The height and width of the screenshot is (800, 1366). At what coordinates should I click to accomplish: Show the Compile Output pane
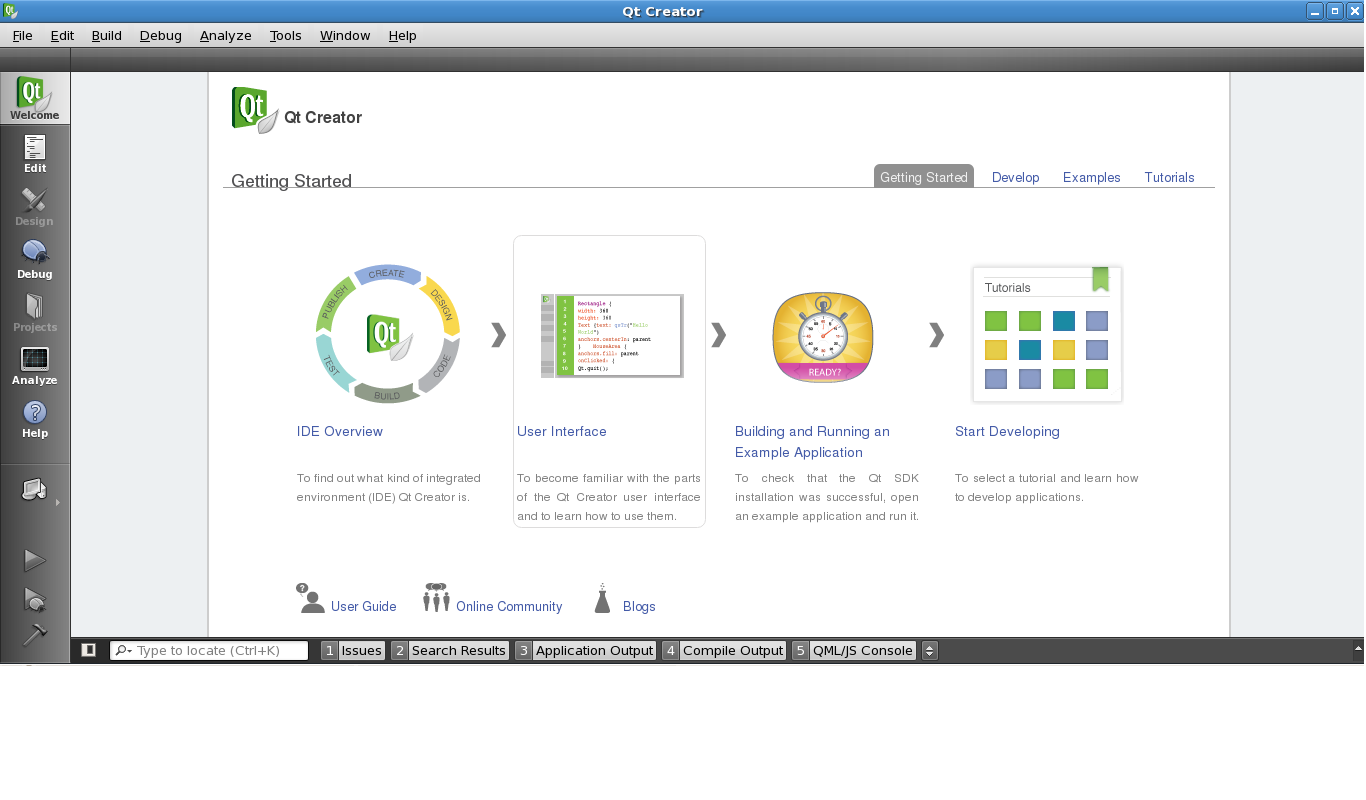(724, 651)
